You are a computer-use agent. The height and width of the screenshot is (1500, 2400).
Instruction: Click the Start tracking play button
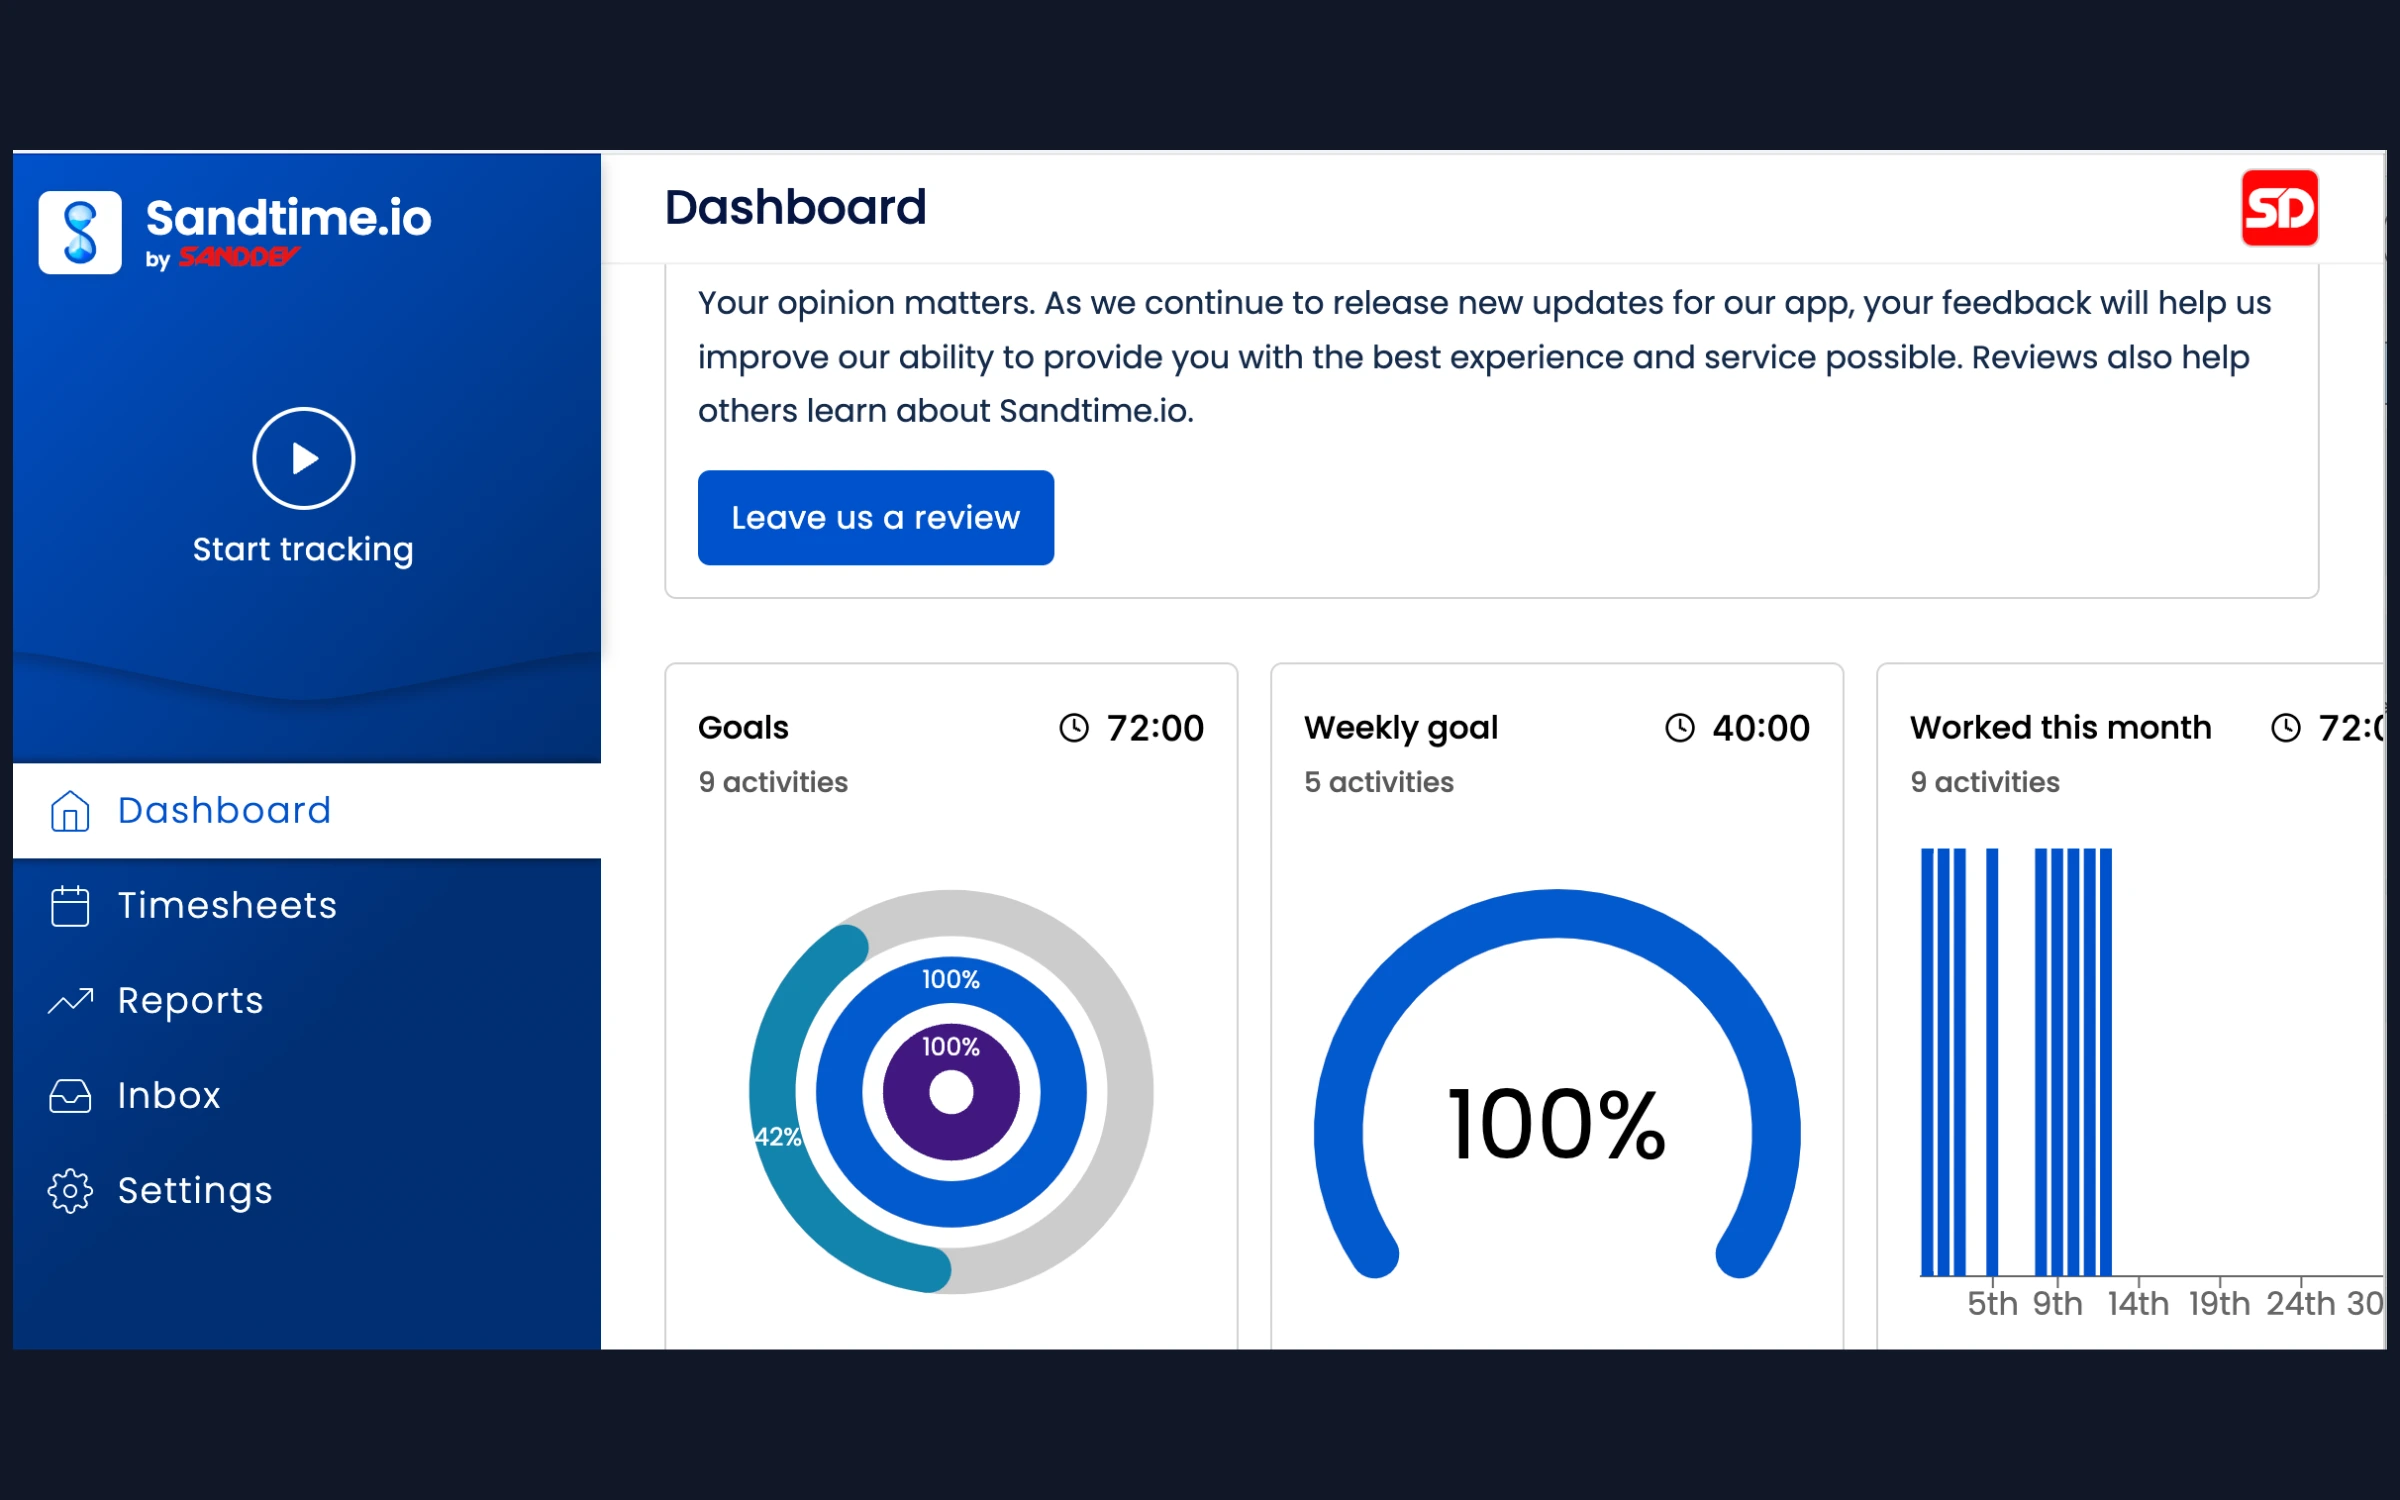[303, 458]
